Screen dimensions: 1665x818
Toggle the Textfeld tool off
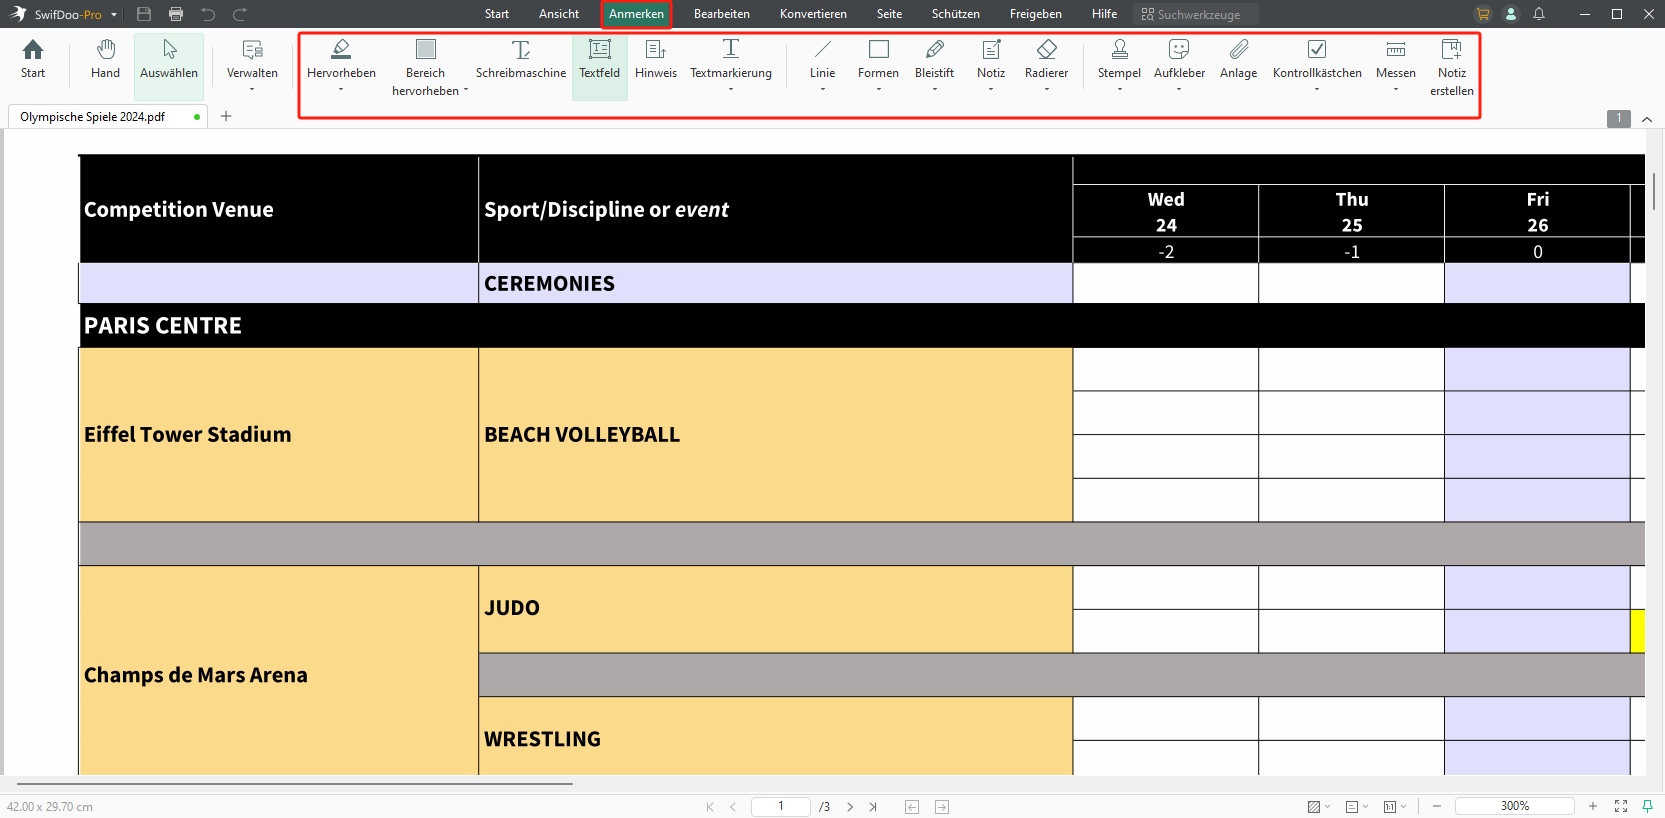(599, 59)
